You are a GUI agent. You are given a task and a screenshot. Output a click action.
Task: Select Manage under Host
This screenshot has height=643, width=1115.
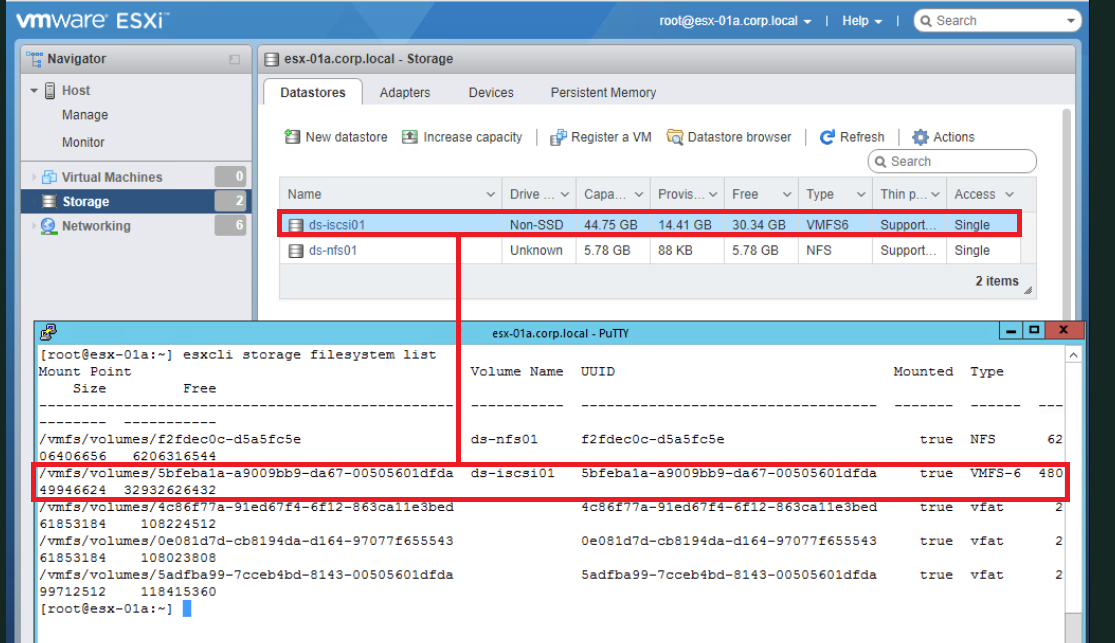85,115
